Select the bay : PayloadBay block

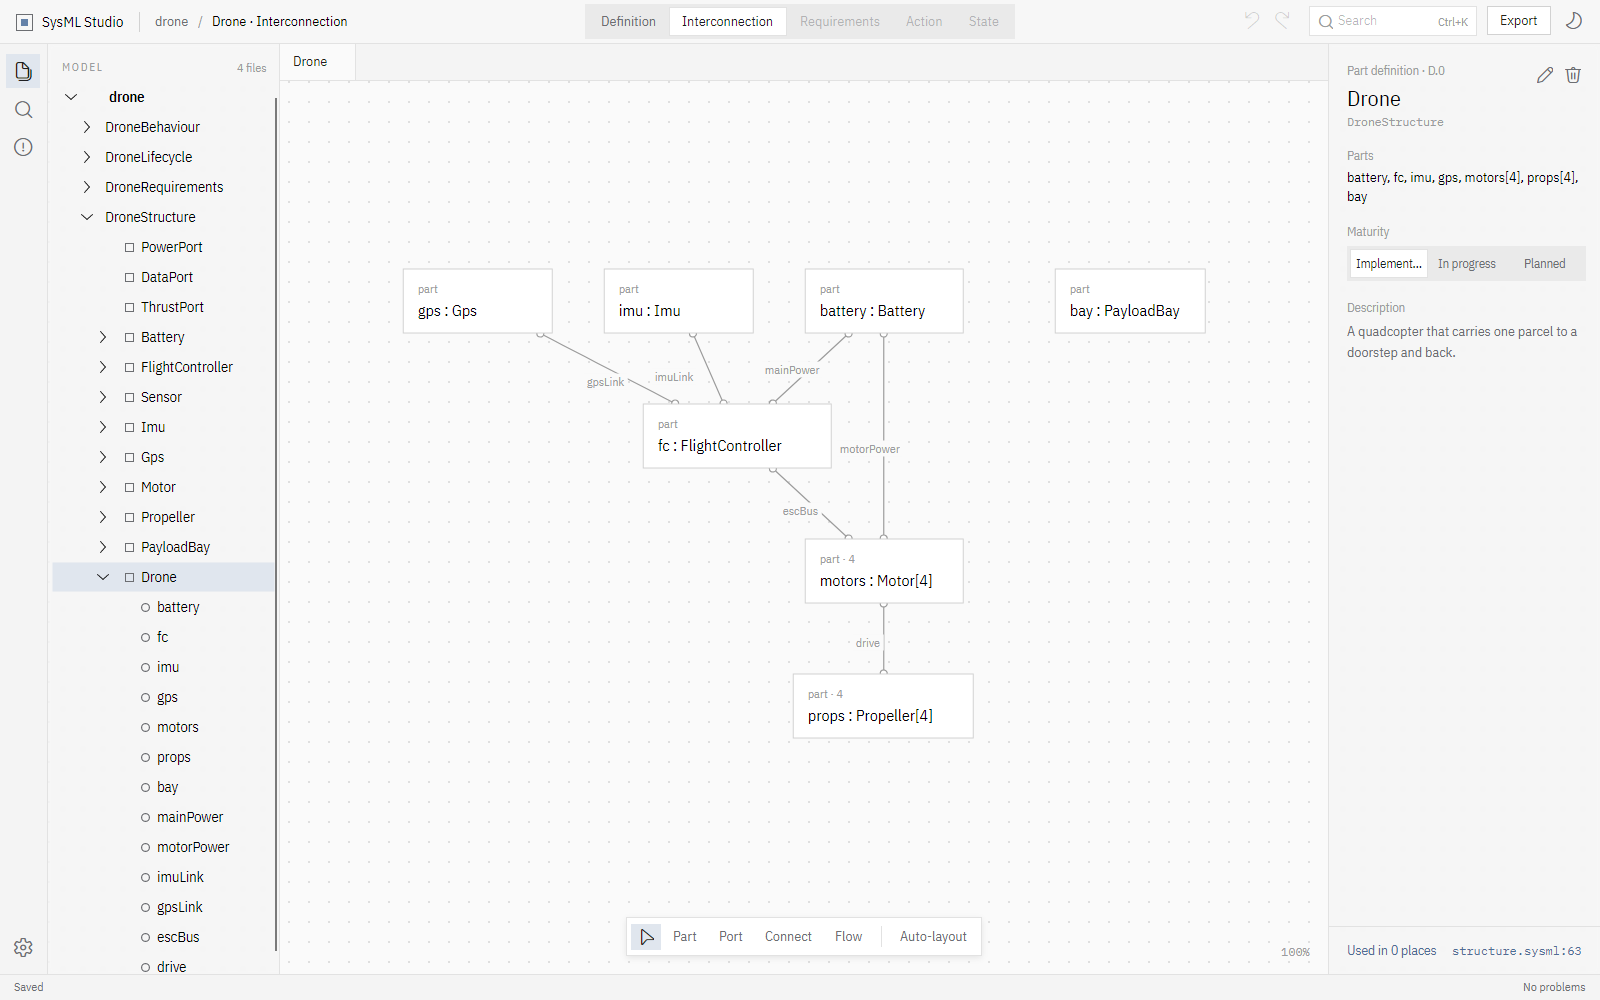click(1130, 301)
